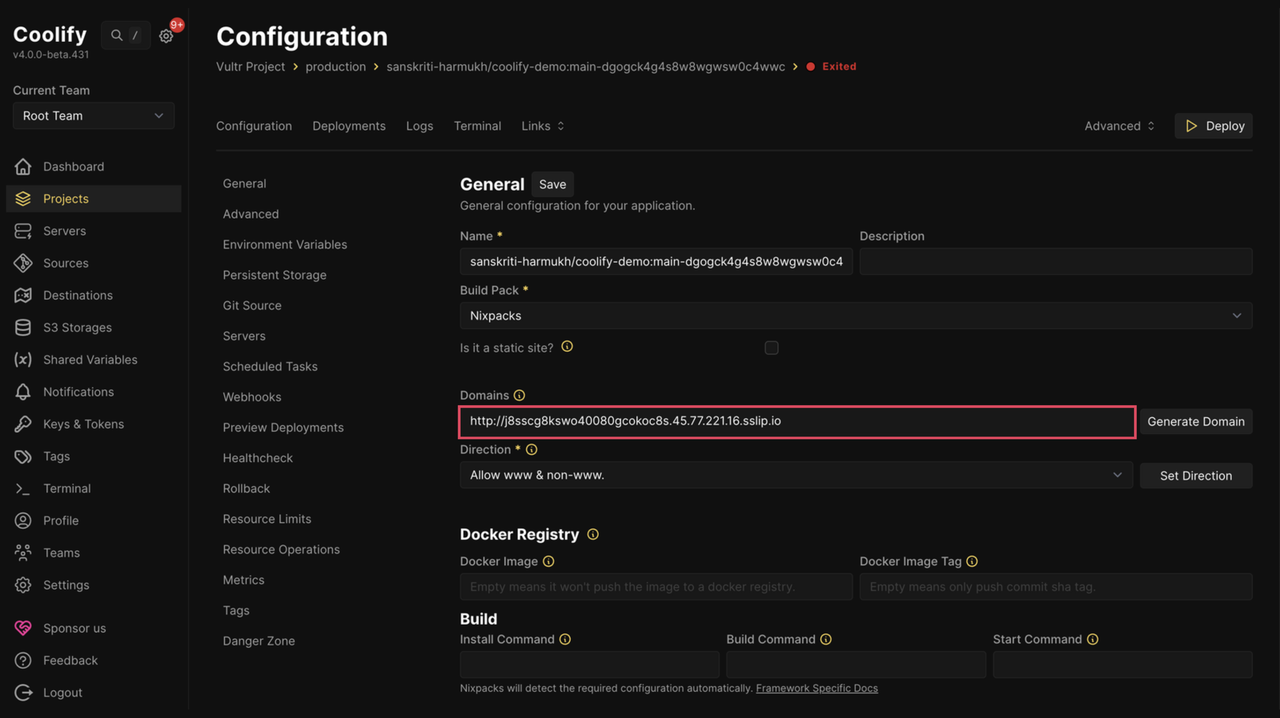Open Notifications bell icon
This screenshot has width=1280, height=718.
point(23,392)
